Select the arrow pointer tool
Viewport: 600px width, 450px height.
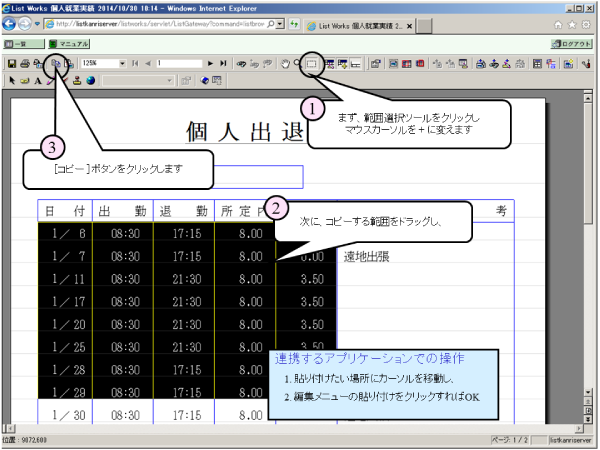click(x=10, y=80)
